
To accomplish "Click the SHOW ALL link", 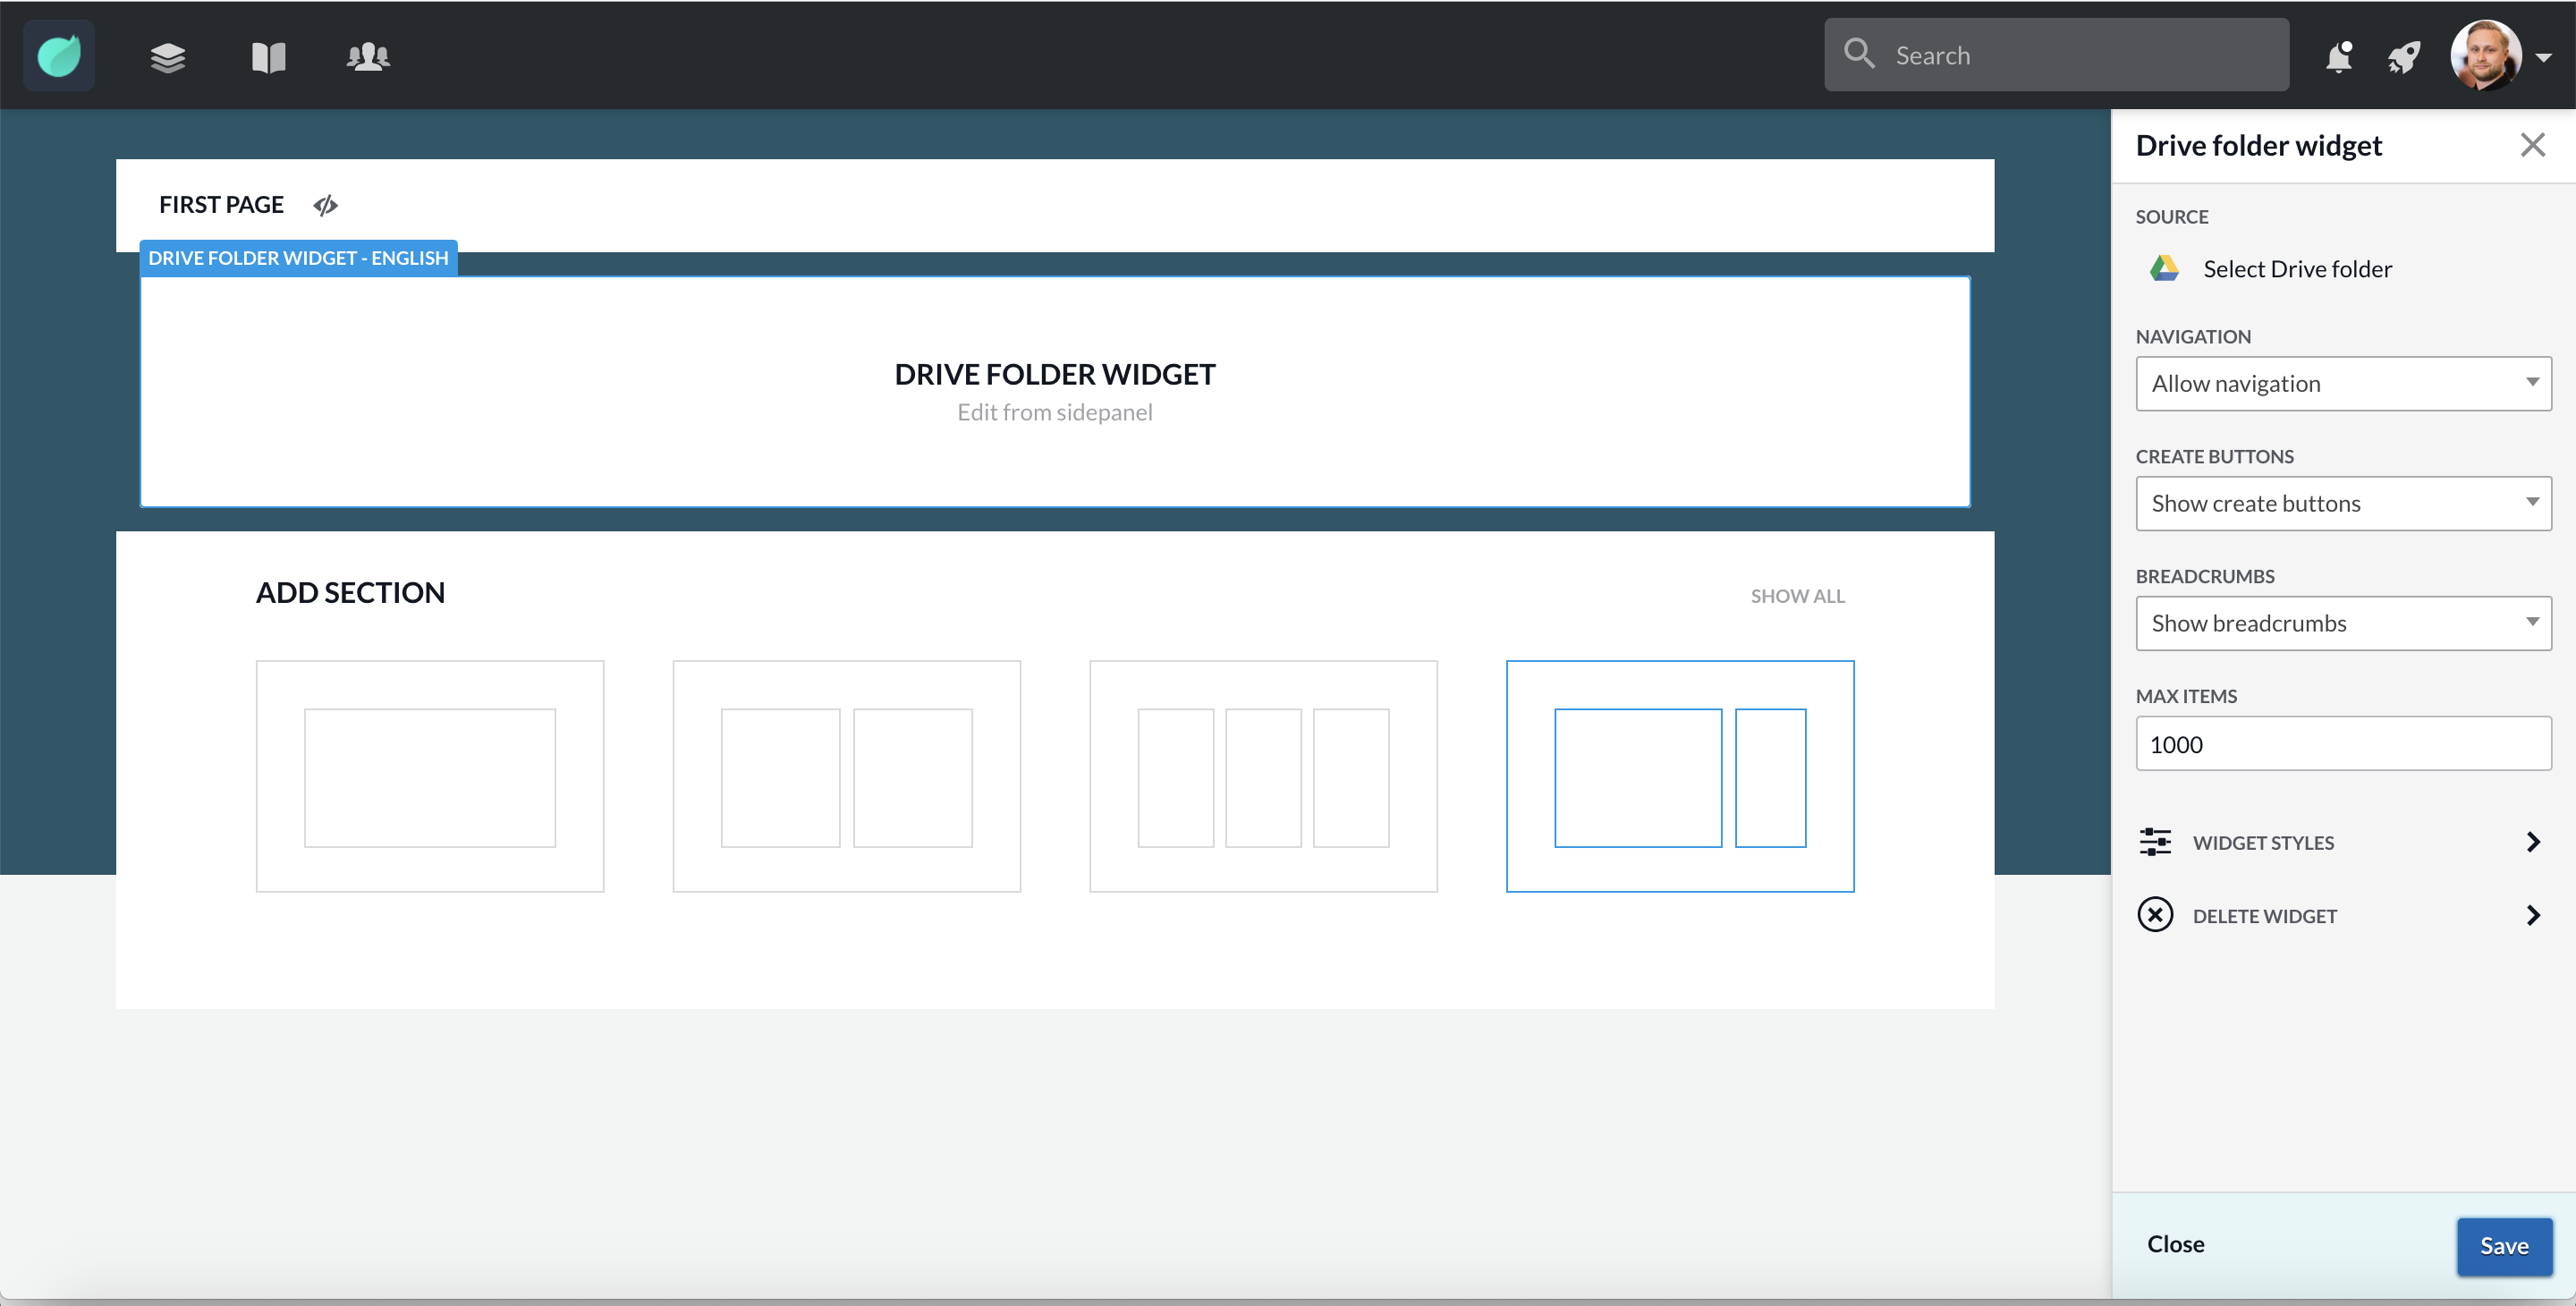I will pos(1797,596).
